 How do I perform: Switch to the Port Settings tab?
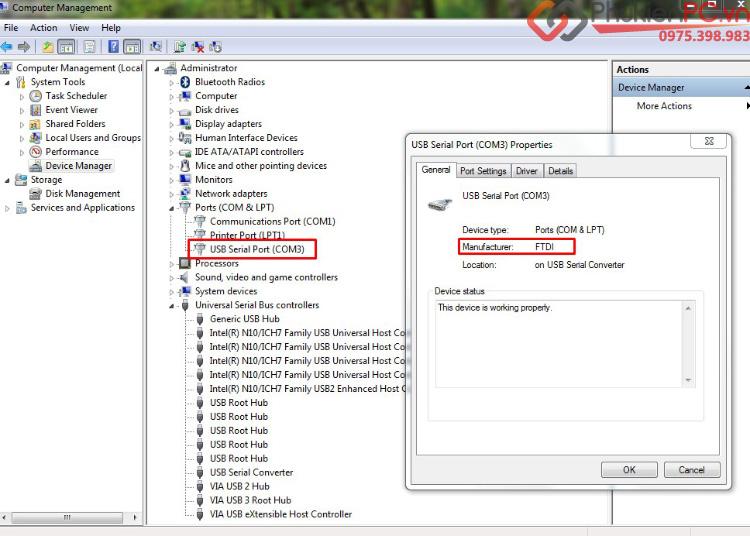click(483, 171)
